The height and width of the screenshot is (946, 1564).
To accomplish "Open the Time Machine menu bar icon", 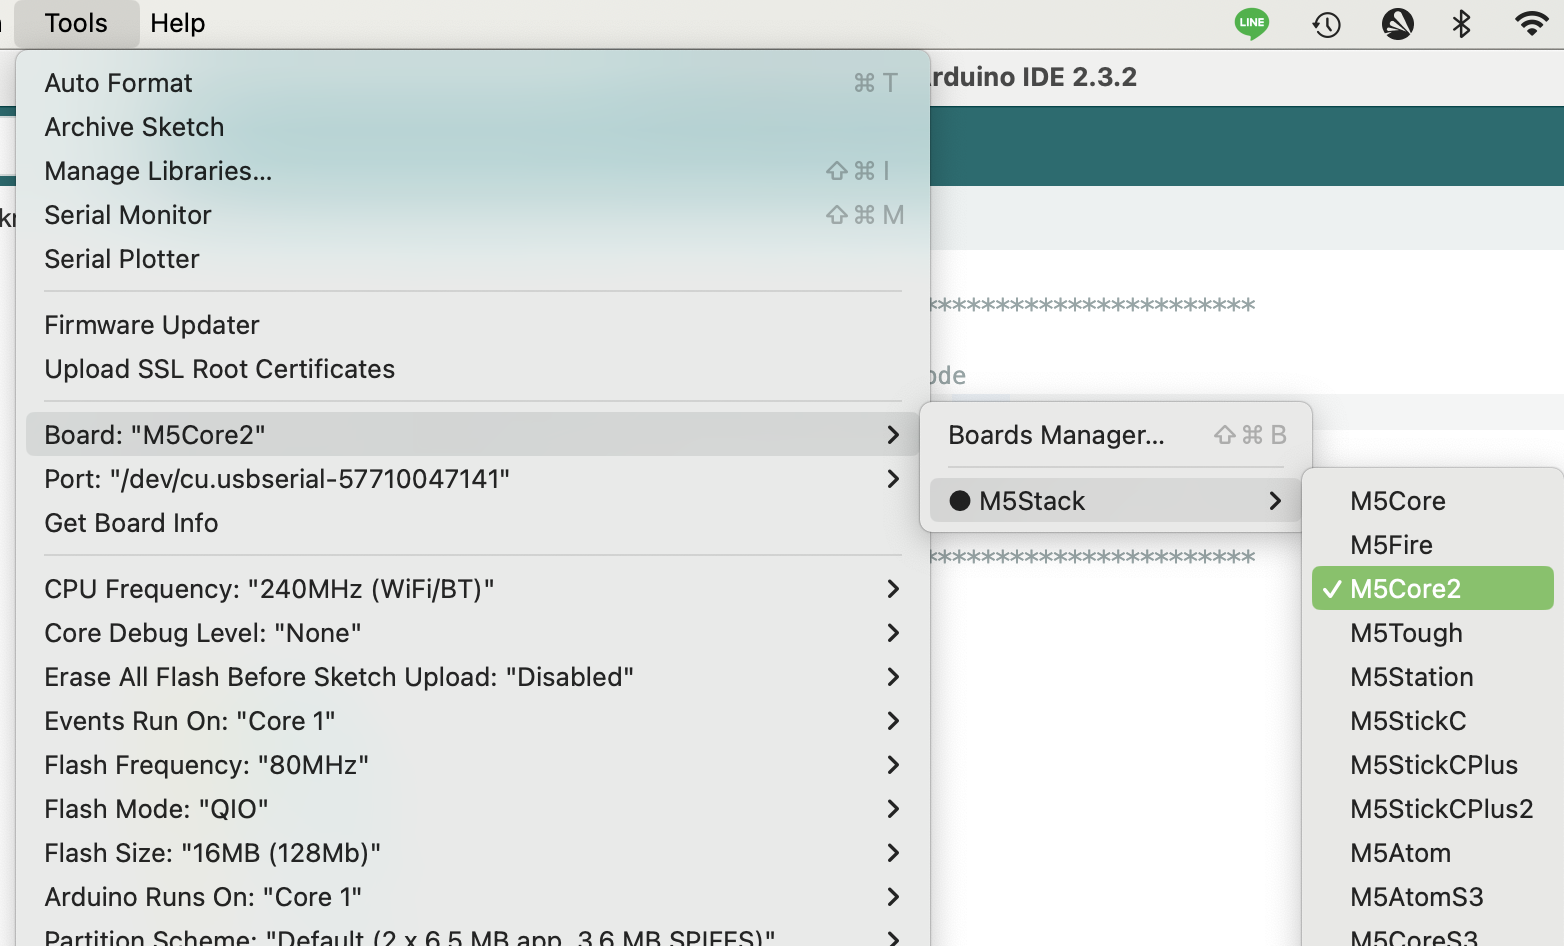I will tap(1326, 24).
